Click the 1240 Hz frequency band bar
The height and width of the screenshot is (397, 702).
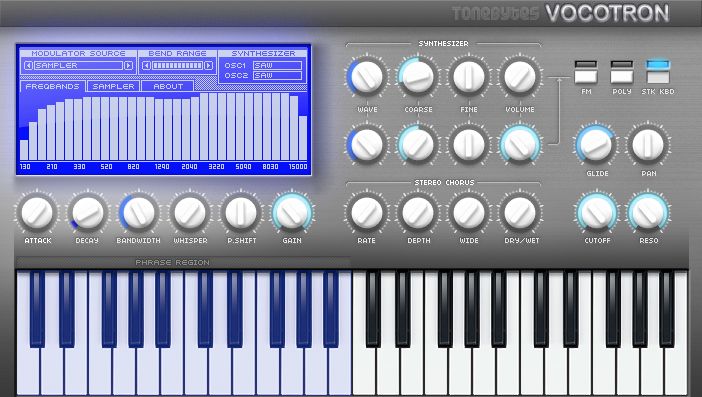pos(159,129)
